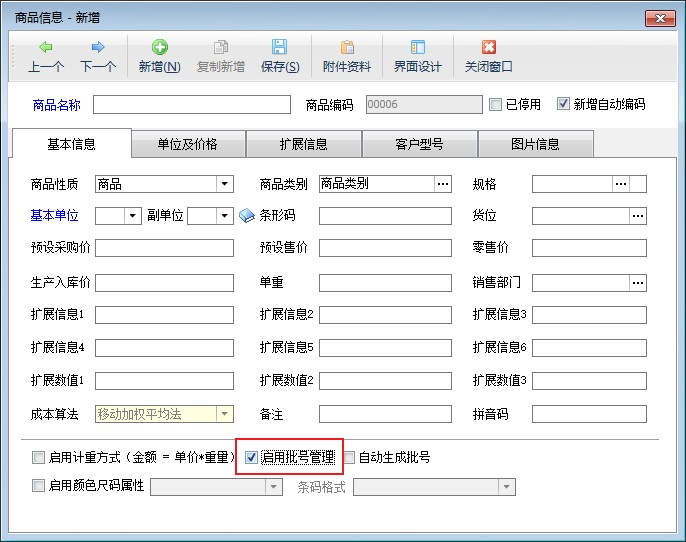This screenshot has height=542, width=686.
Task: Click the 新增(N) green plus icon
Action: (x=159, y=47)
